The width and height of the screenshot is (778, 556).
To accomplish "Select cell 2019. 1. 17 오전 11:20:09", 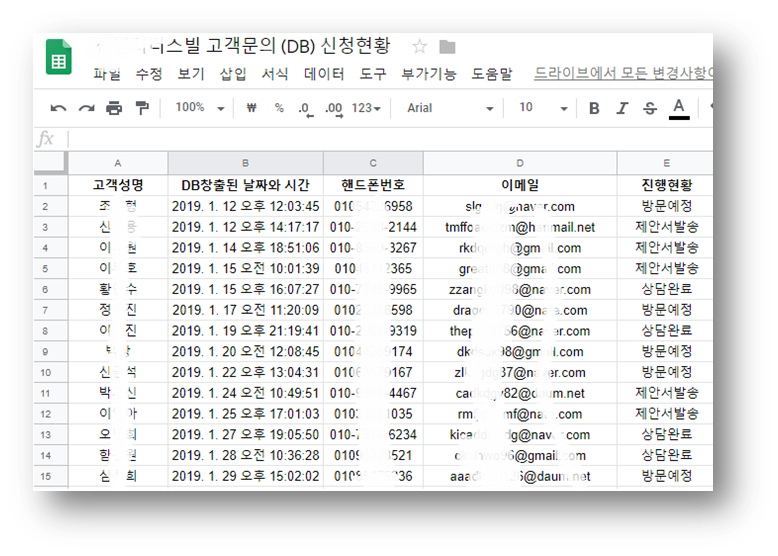I will coord(245,310).
